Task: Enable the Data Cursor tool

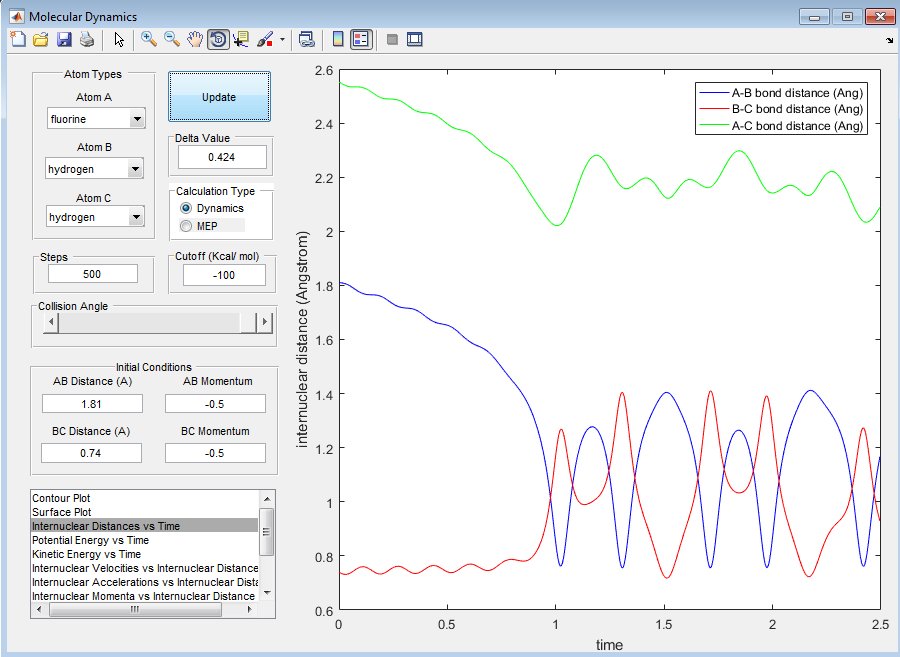Action: click(241, 39)
